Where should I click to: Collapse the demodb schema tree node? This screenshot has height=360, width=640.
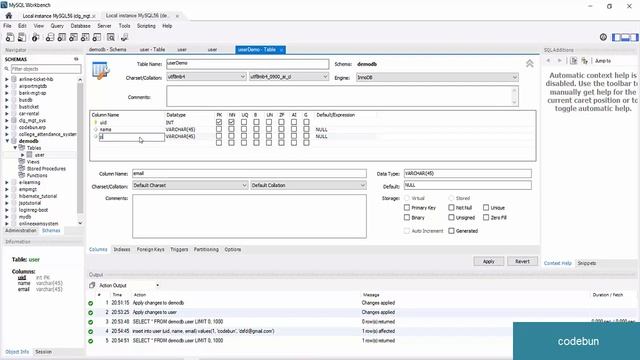click(x=7, y=141)
